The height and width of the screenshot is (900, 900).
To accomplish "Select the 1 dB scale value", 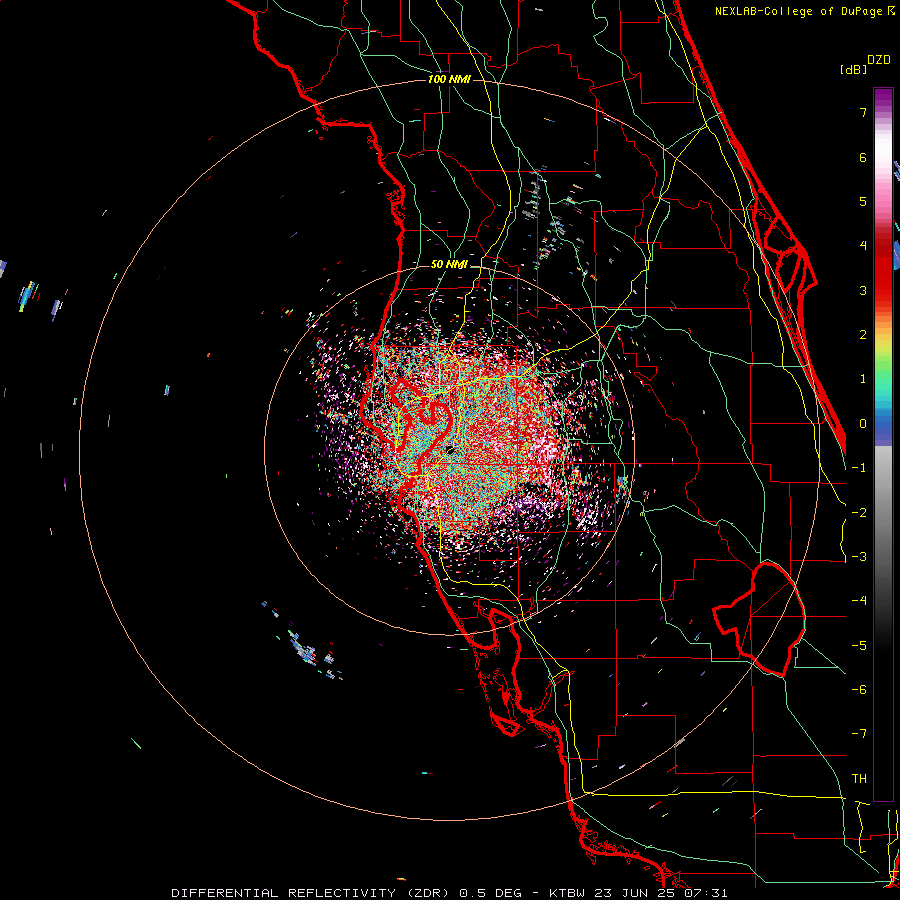I will pyautogui.click(x=863, y=379).
